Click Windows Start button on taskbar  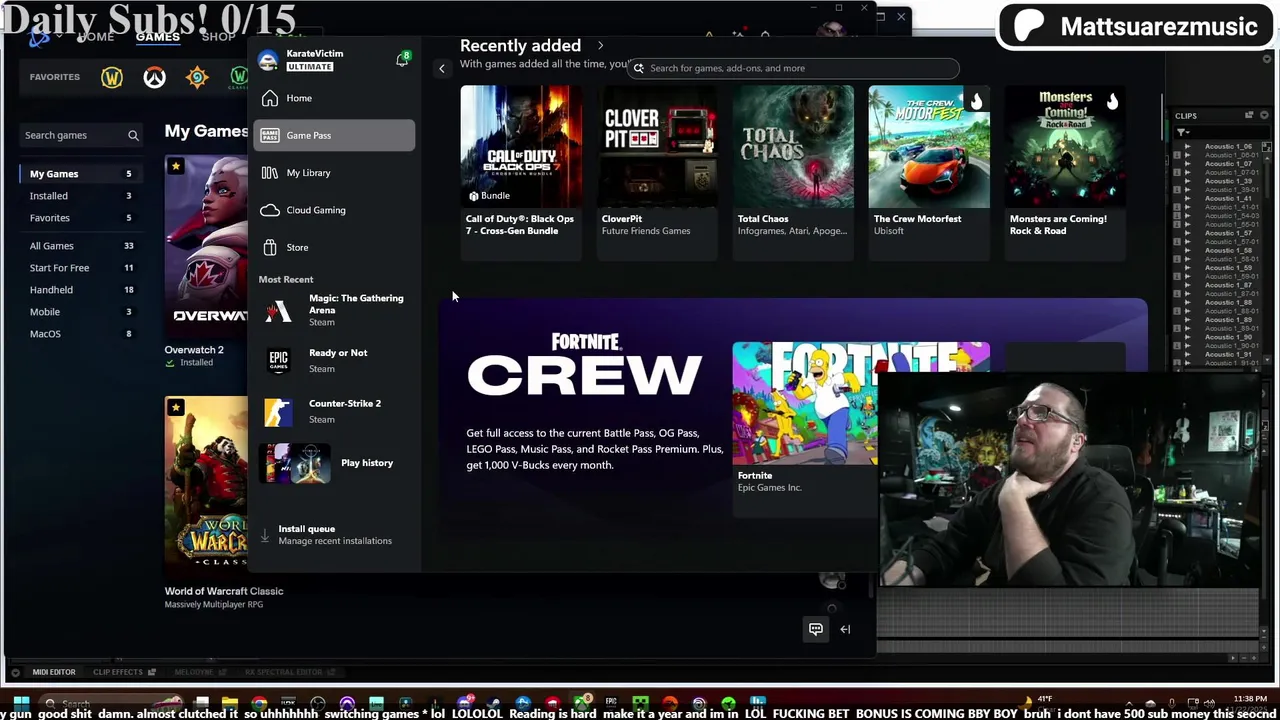[x=21, y=703]
